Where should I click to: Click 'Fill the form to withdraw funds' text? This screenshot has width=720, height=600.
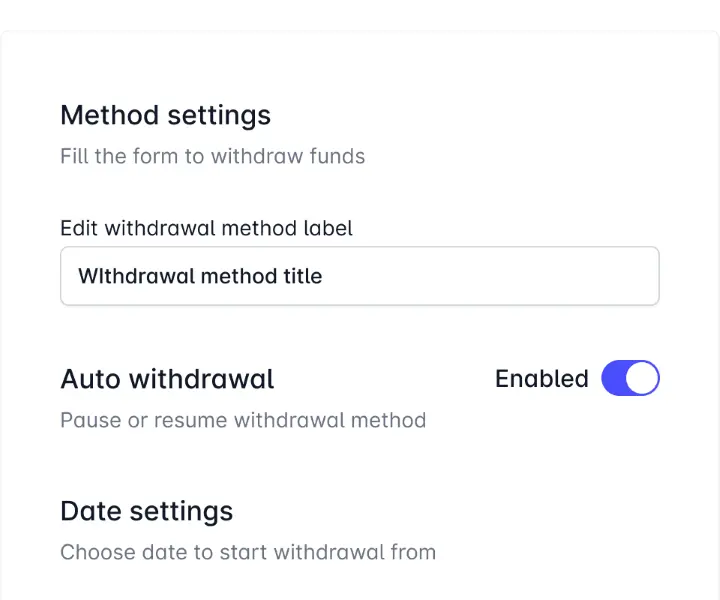point(212,156)
